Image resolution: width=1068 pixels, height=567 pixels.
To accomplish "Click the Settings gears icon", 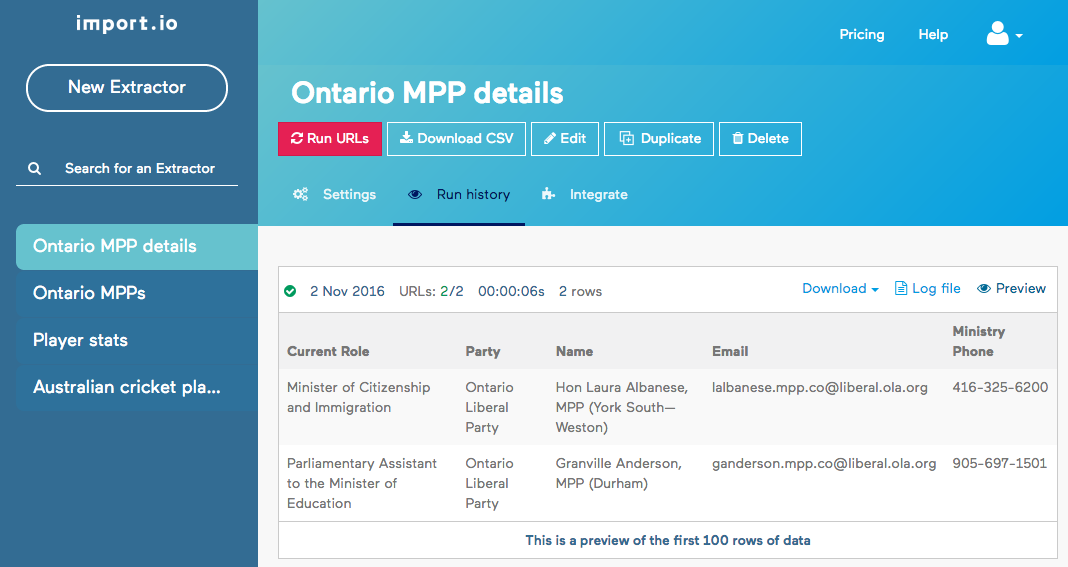I will [x=300, y=194].
